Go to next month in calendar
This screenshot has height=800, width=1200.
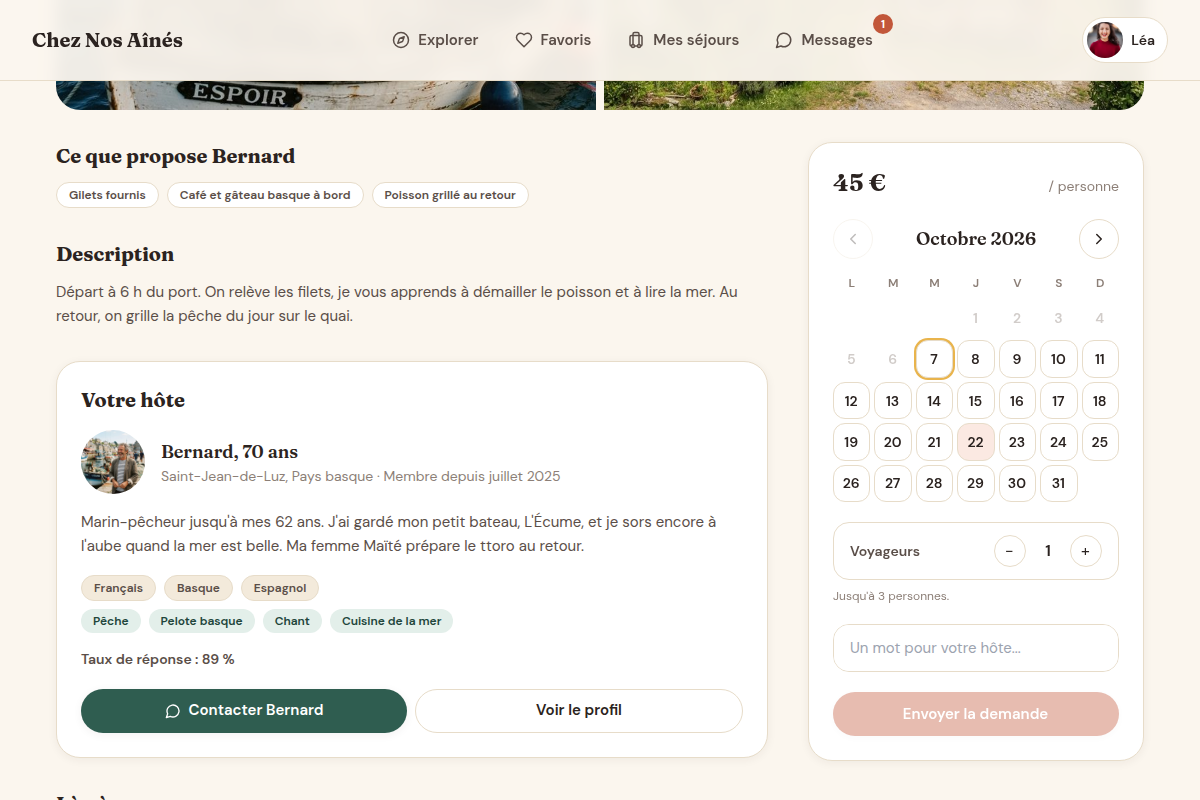pyautogui.click(x=1098, y=239)
